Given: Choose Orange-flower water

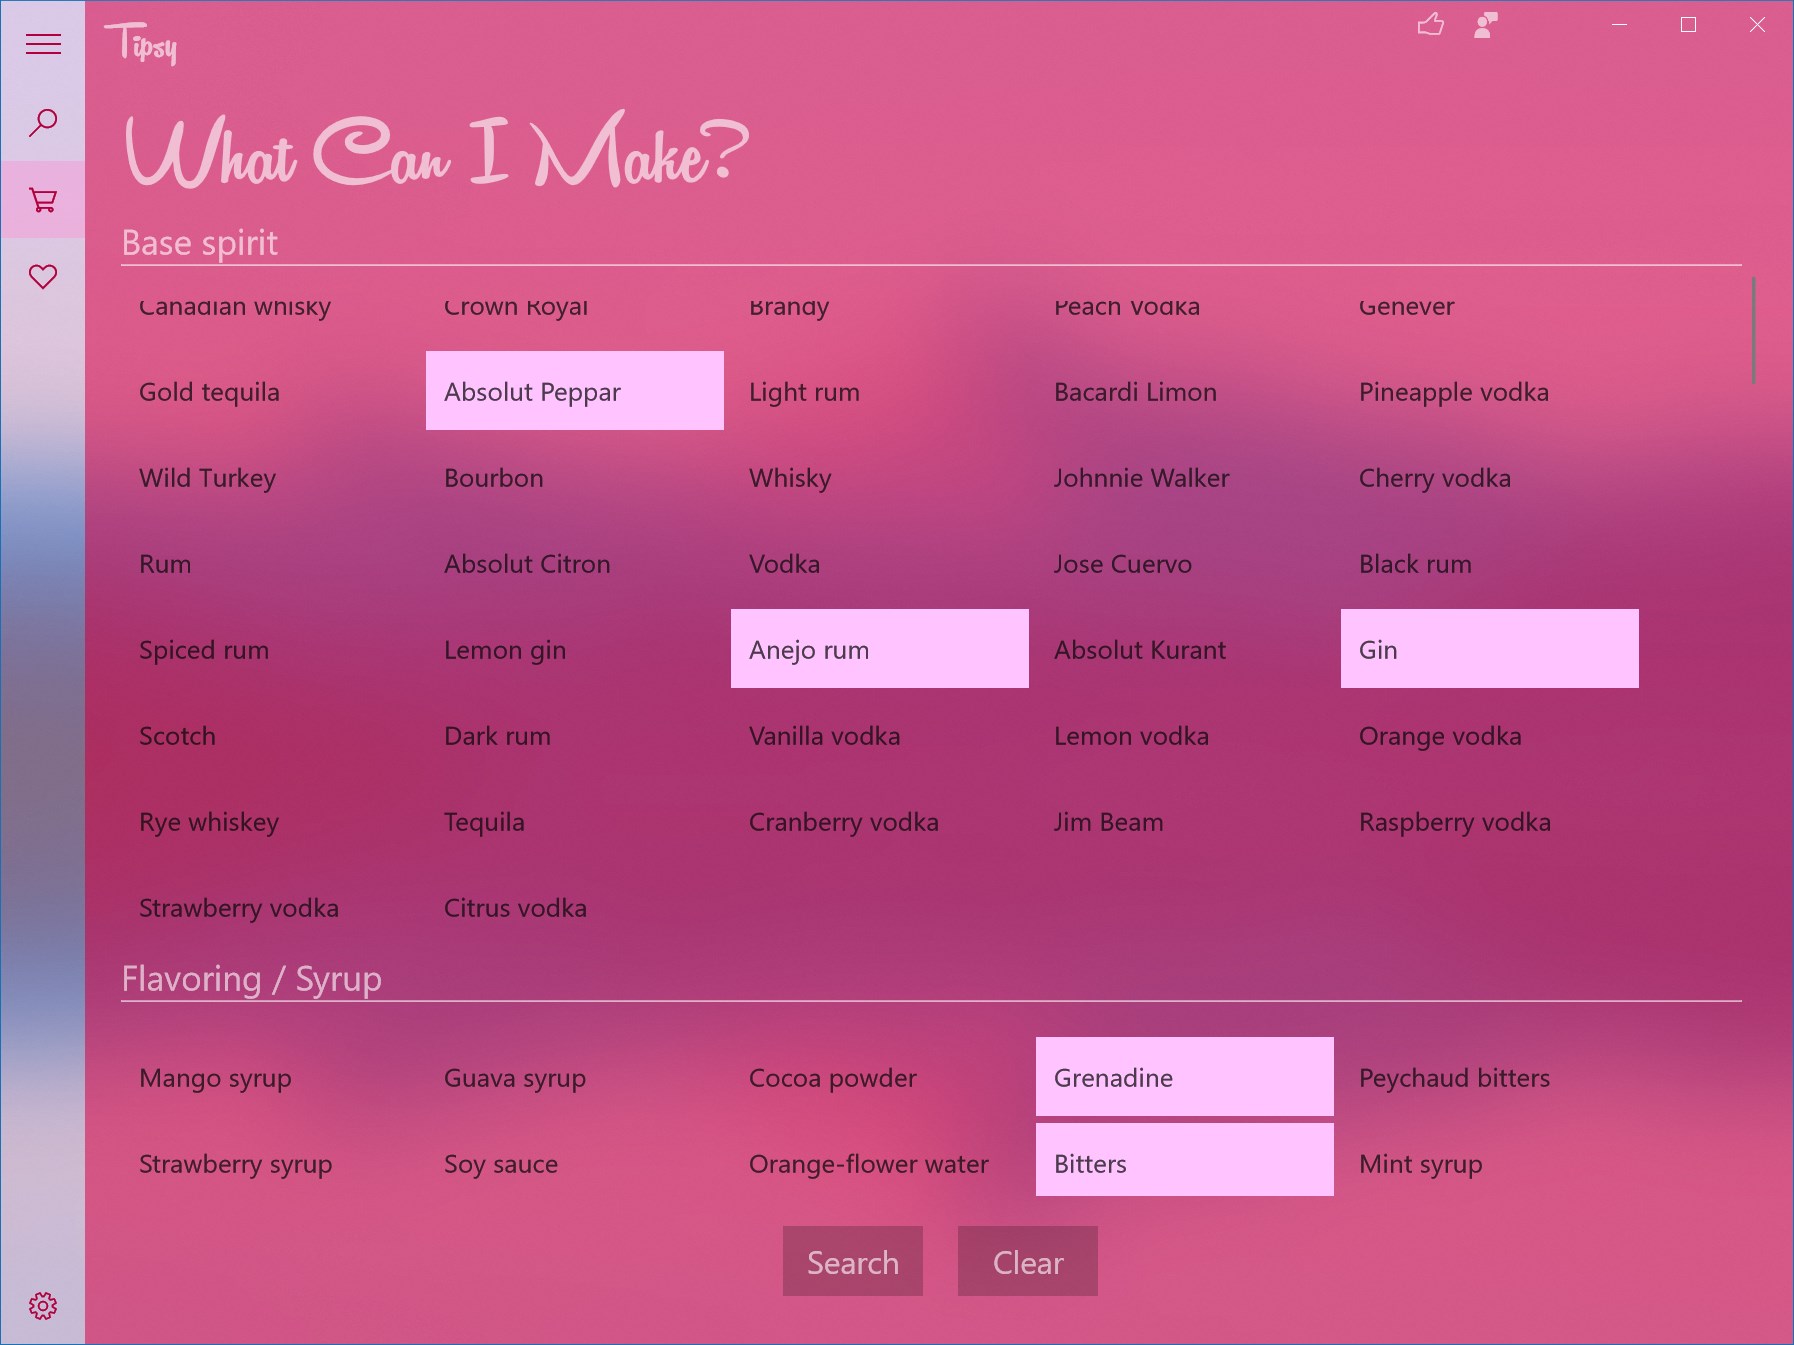Looking at the screenshot, I should (x=880, y=1160).
